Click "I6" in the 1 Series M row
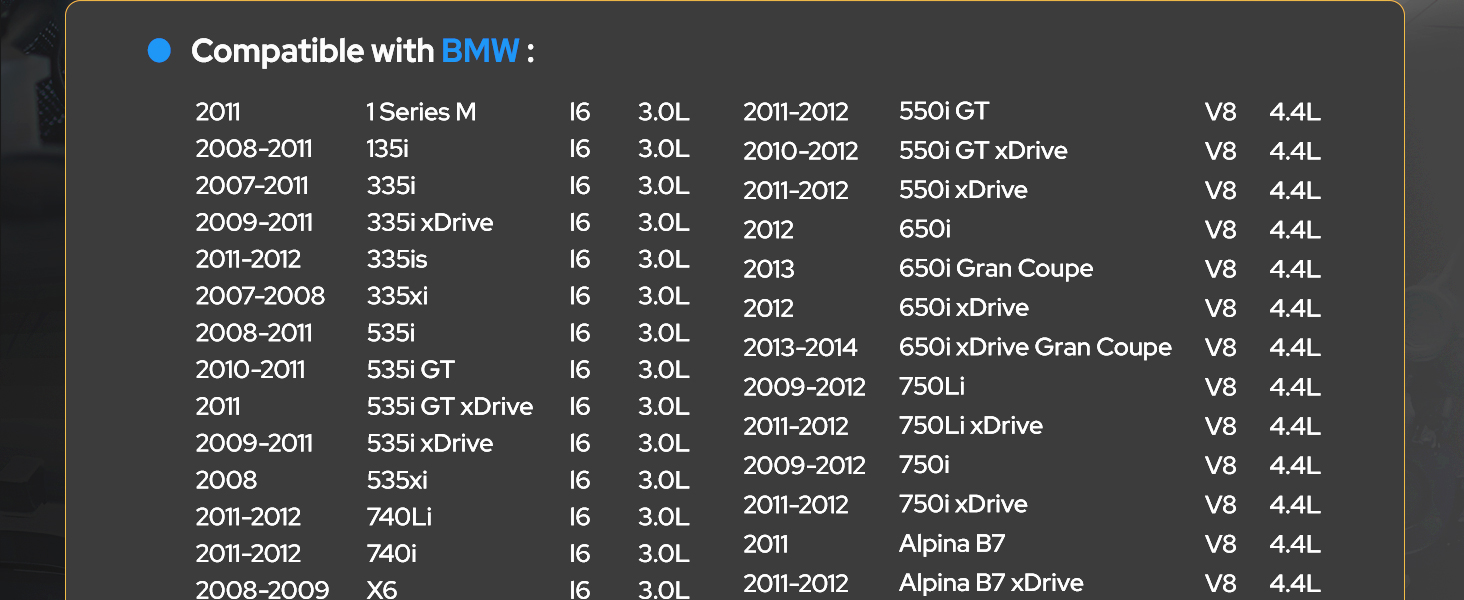 [580, 112]
